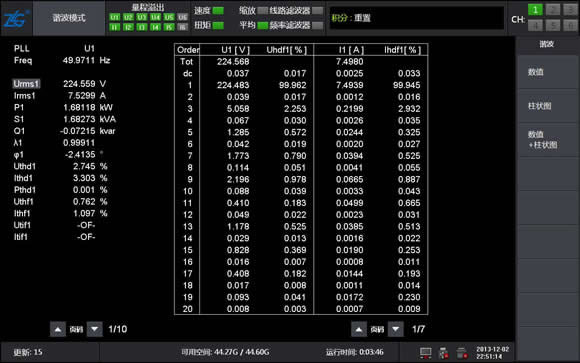The image size is (580, 363).
Task: Select channel 1 in CH selector
Action: 535,9
